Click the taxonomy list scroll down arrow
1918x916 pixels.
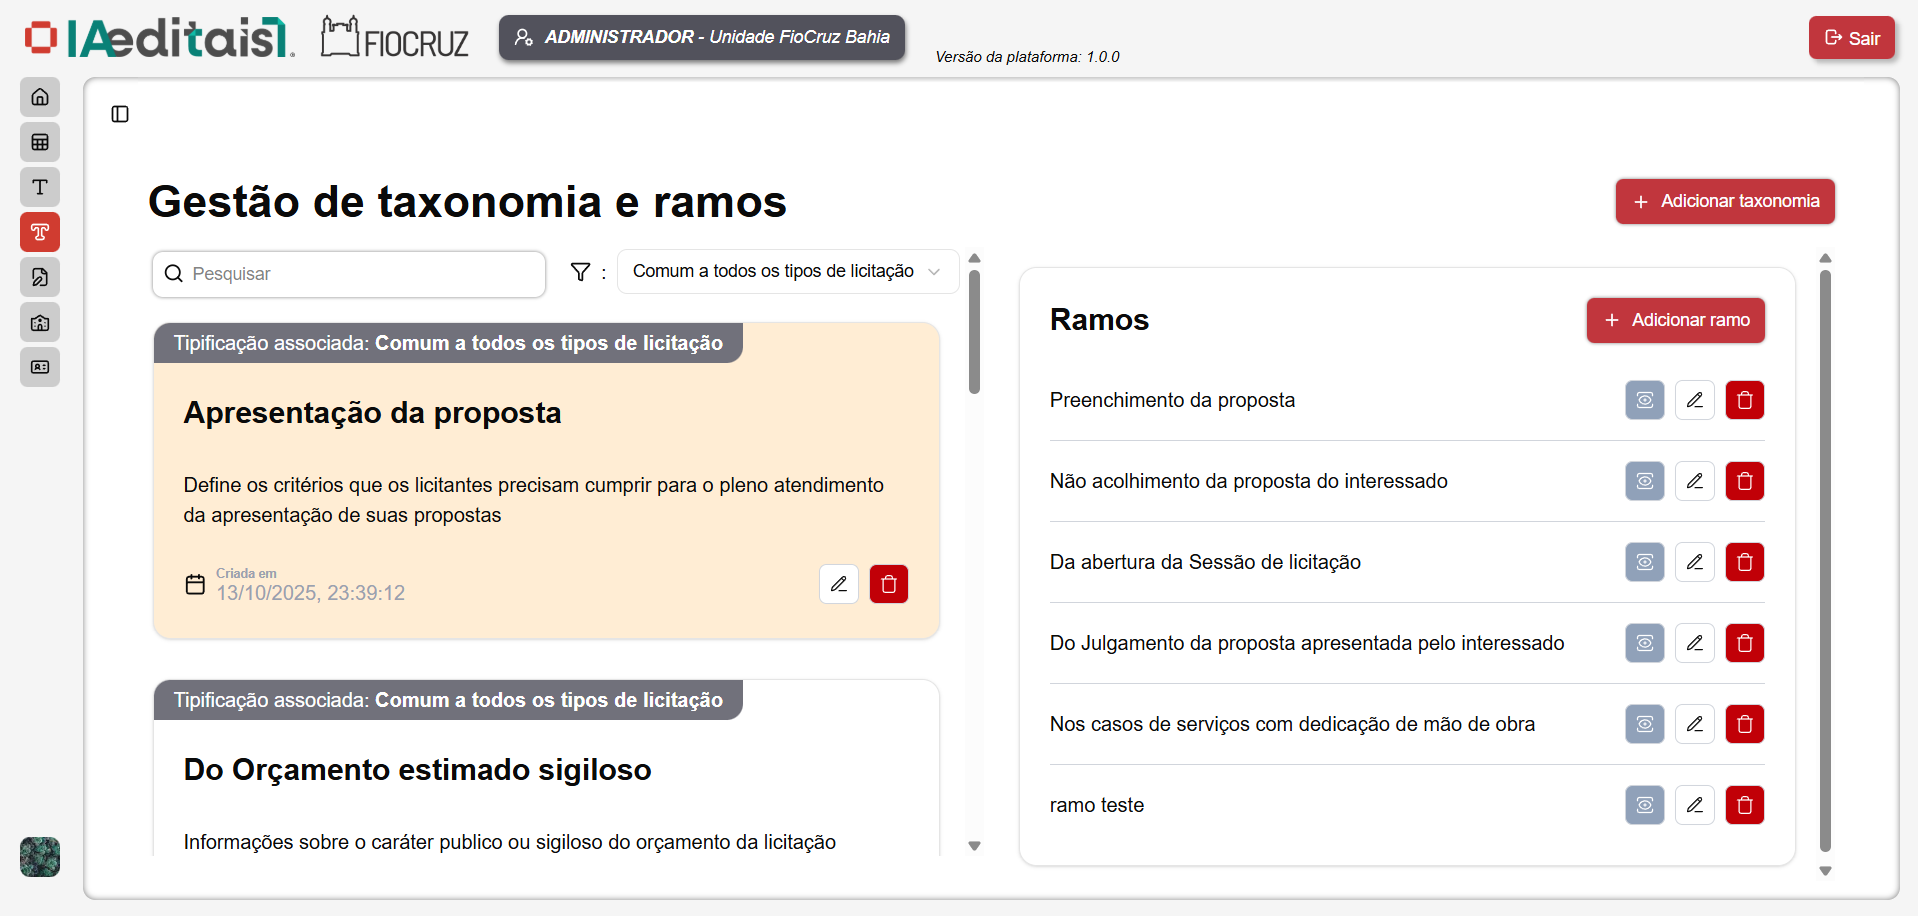[974, 846]
